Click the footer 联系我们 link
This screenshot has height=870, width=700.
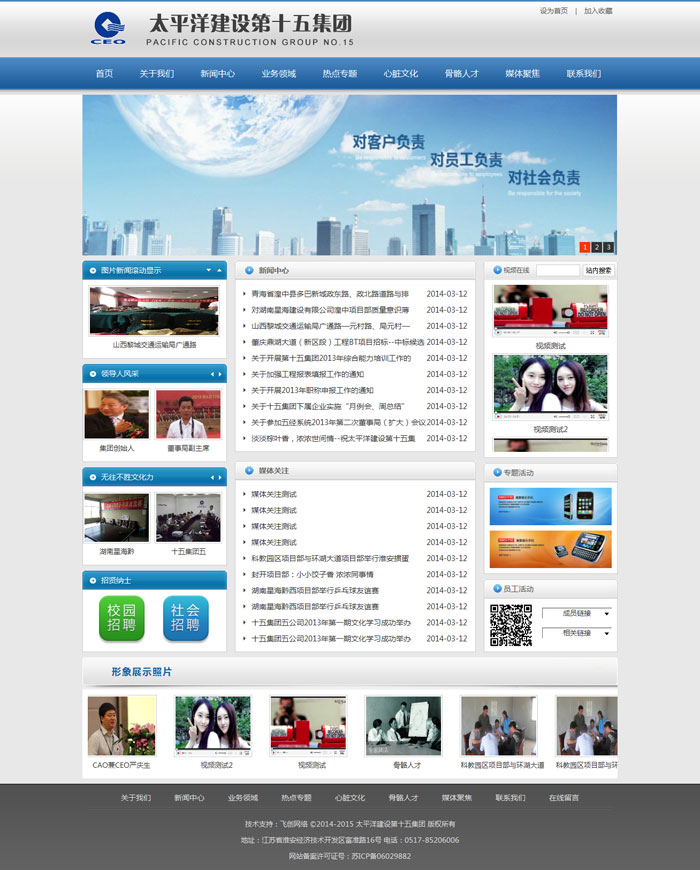pyautogui.click(x=510, y=798)
